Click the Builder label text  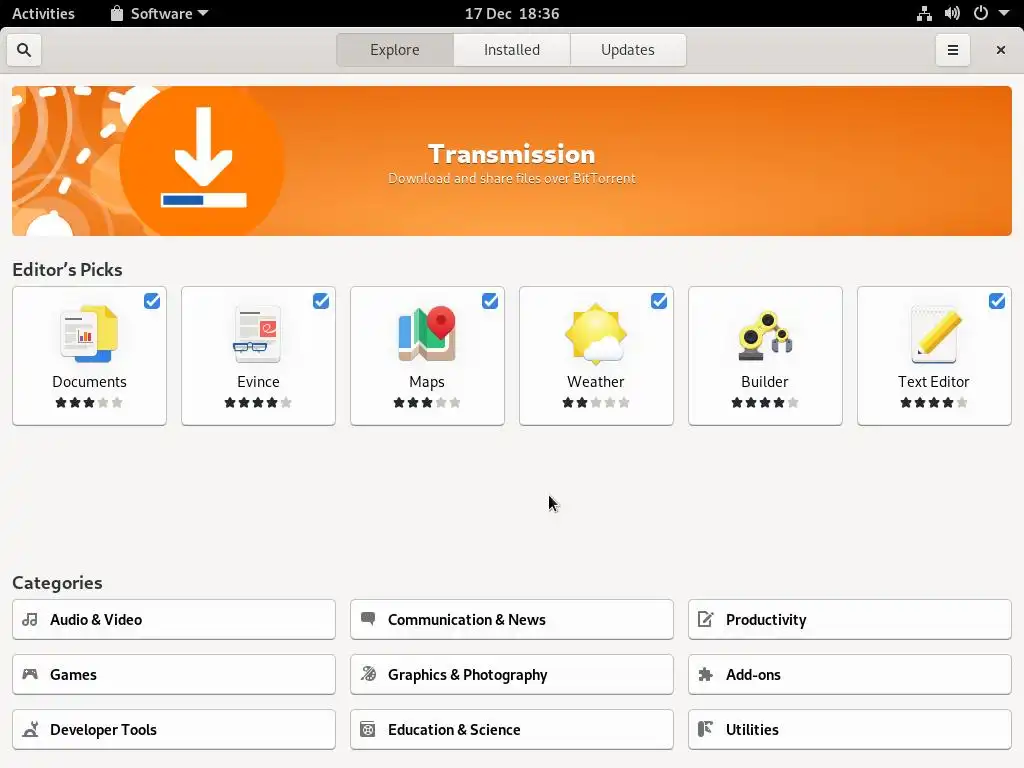coord(765,381)
